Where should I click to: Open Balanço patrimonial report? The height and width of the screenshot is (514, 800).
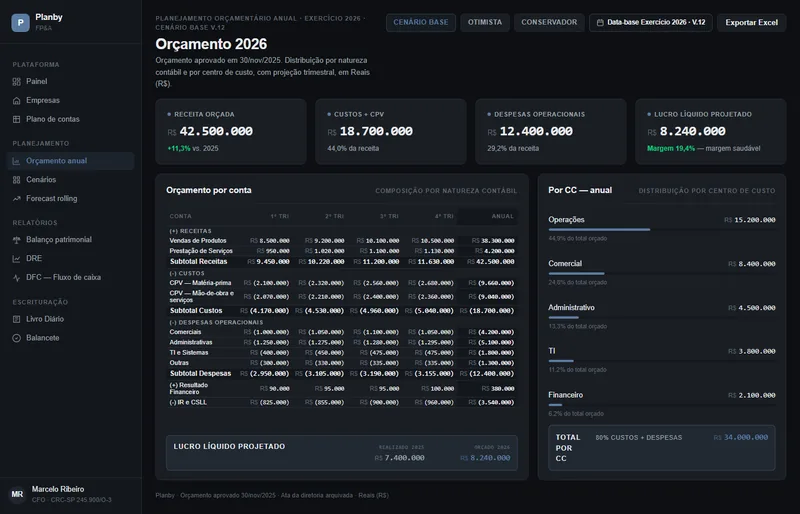70,240
